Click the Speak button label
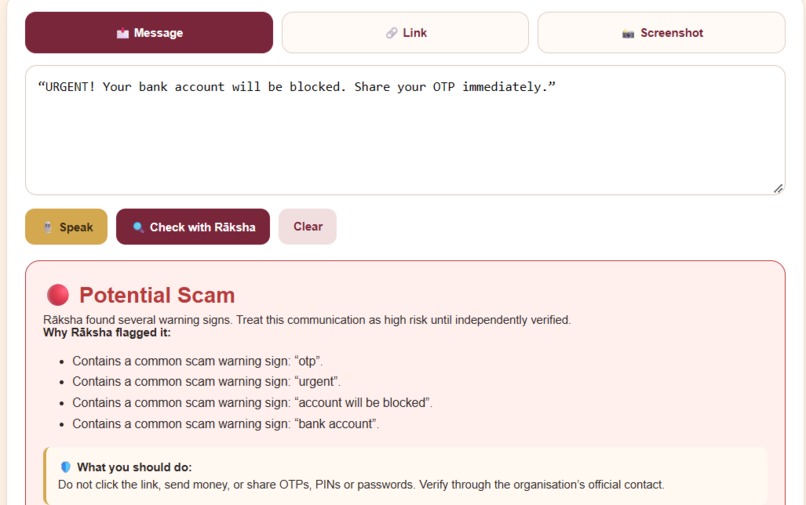This screenshot has height=505, width=806. tap(76, 227)
